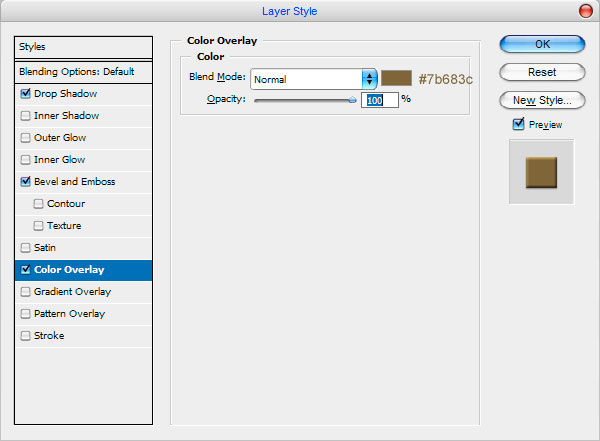
Task: Uncheck the Bevel and Emboss checkbox
Action: (25, 181)
